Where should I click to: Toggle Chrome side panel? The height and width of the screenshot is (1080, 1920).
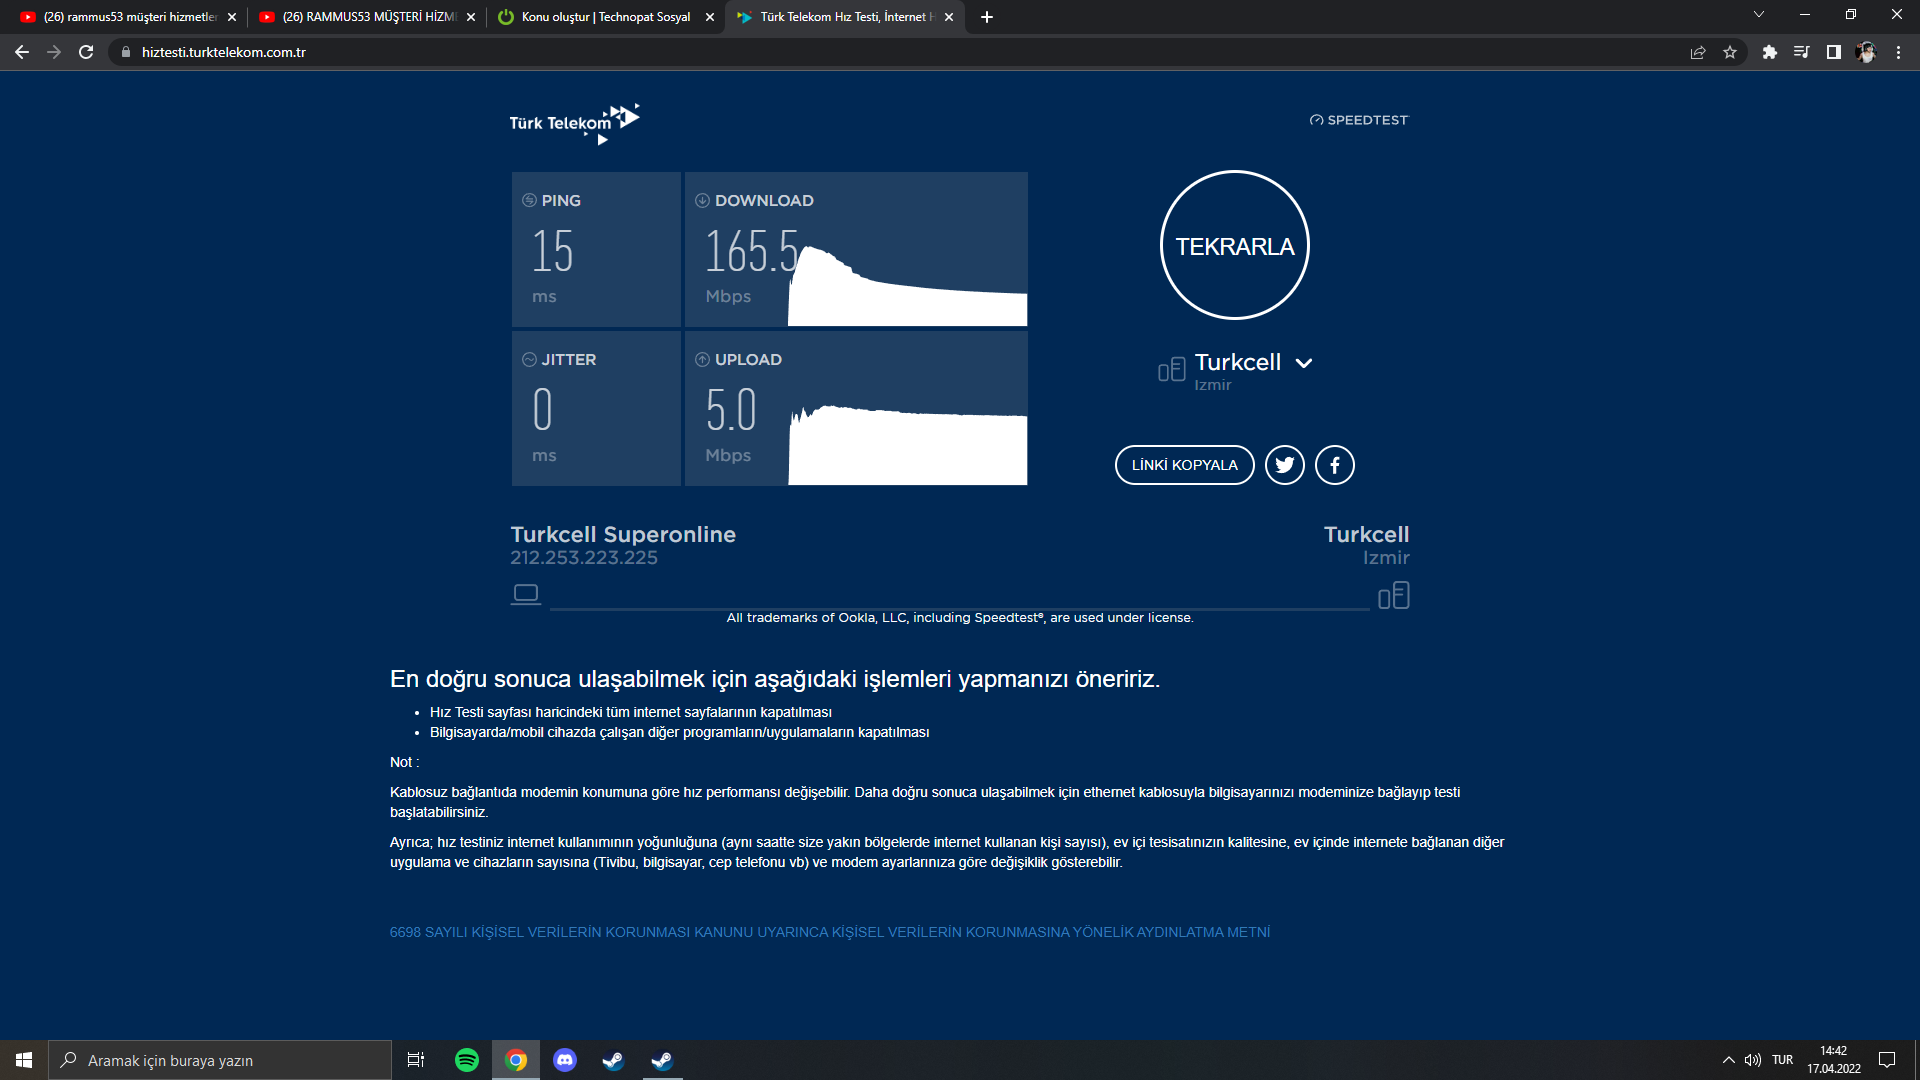coord(1834,52)
